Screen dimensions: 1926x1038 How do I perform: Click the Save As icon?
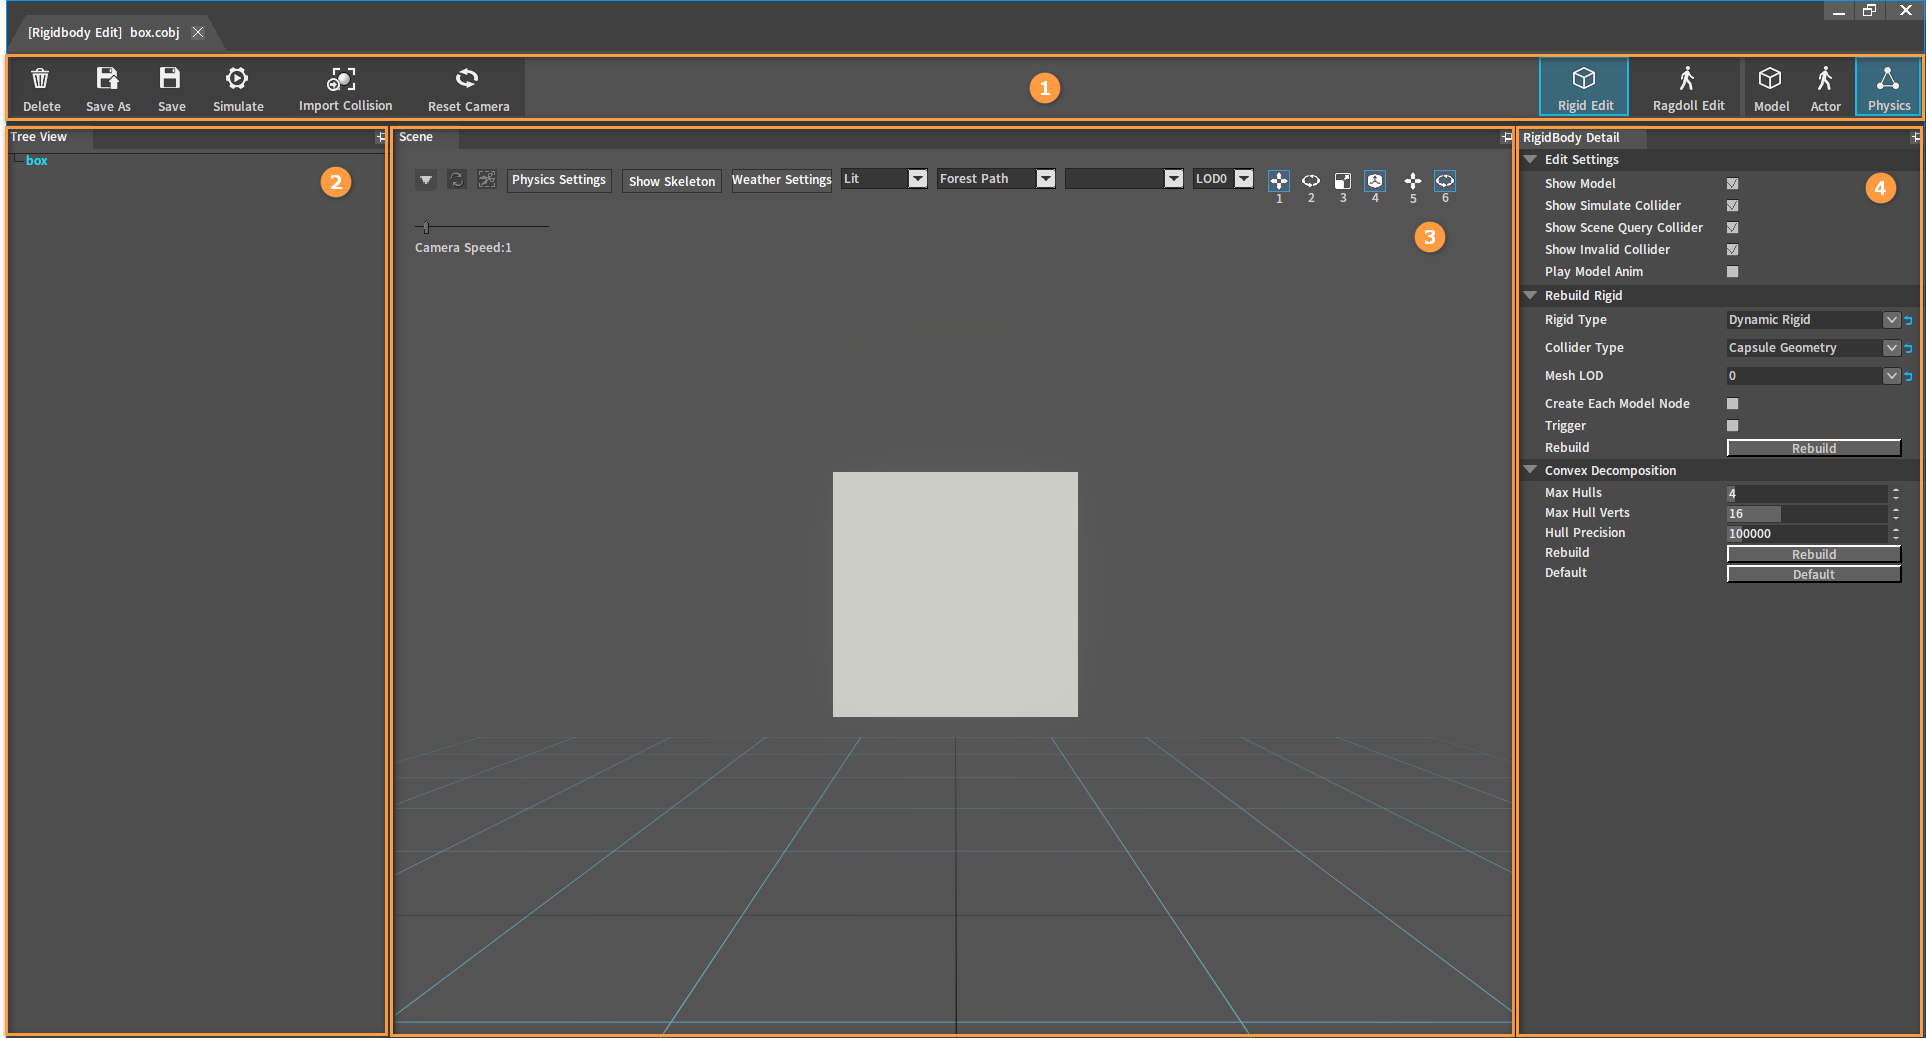(107, 79)
